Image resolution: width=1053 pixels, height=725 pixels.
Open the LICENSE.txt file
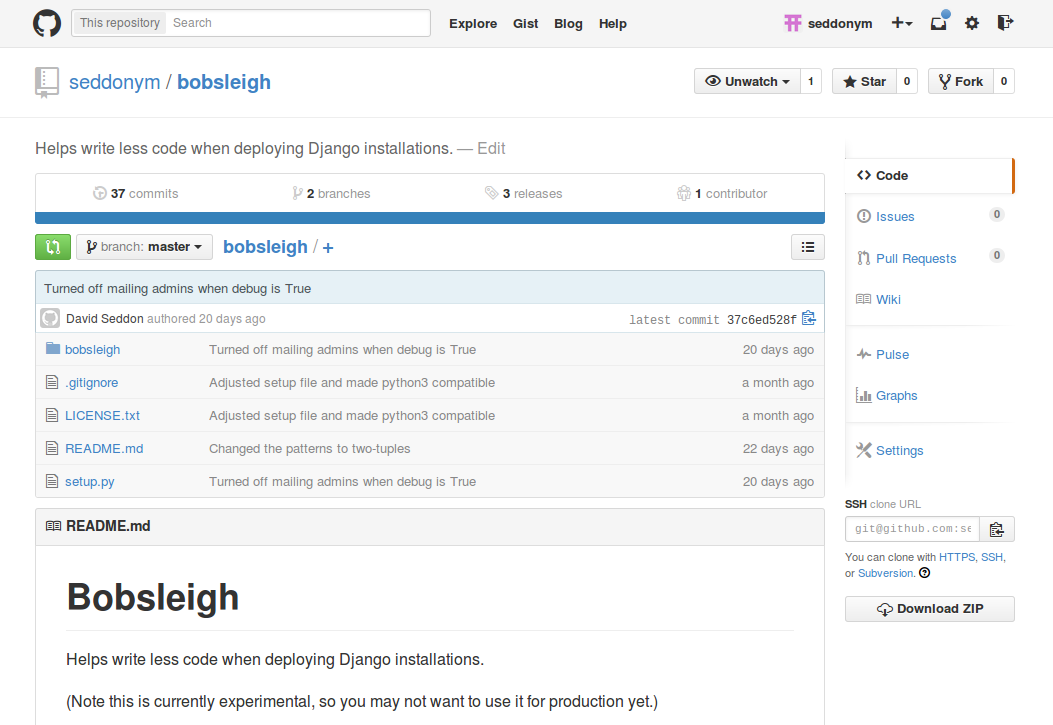(x=102, y=415)
